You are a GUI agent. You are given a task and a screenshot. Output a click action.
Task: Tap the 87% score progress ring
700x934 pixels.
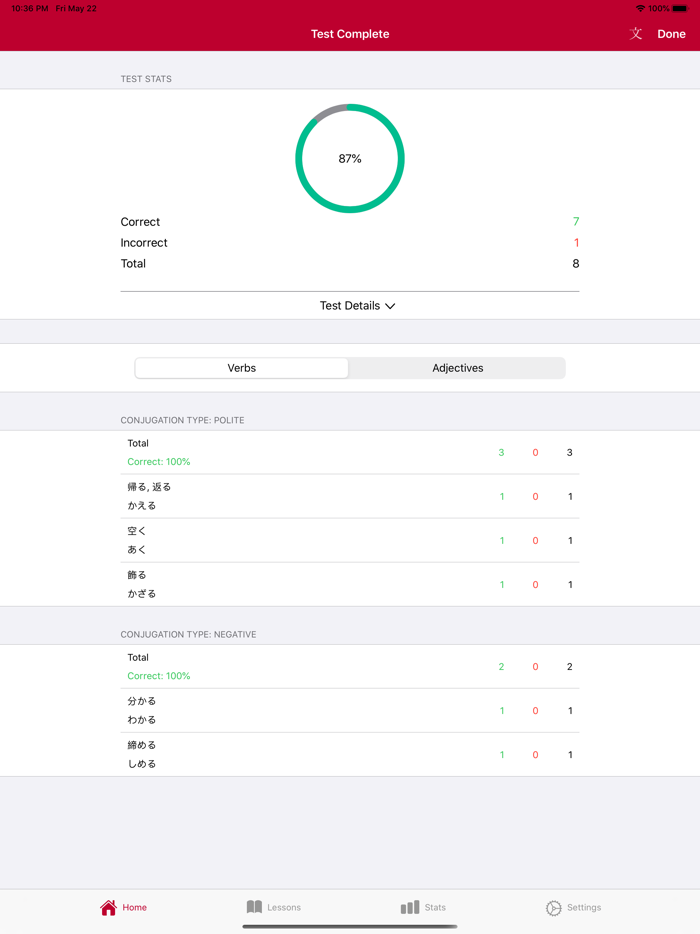350,158
